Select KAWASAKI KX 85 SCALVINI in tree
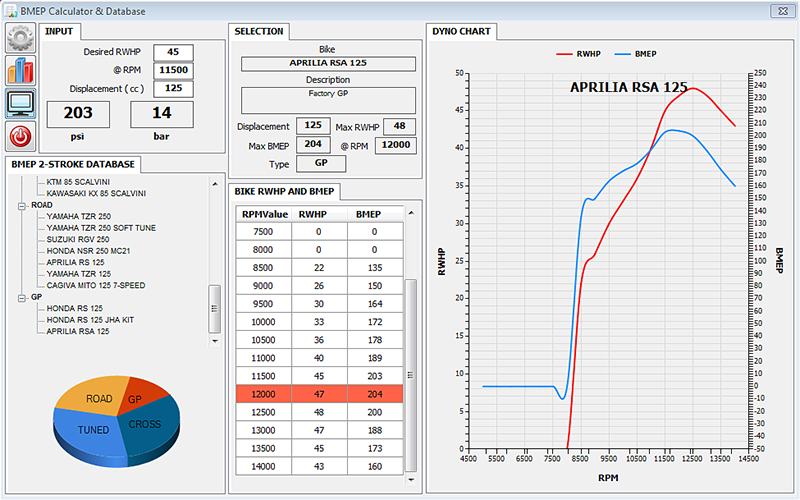 pyautogui.click(x=96, y=193)
